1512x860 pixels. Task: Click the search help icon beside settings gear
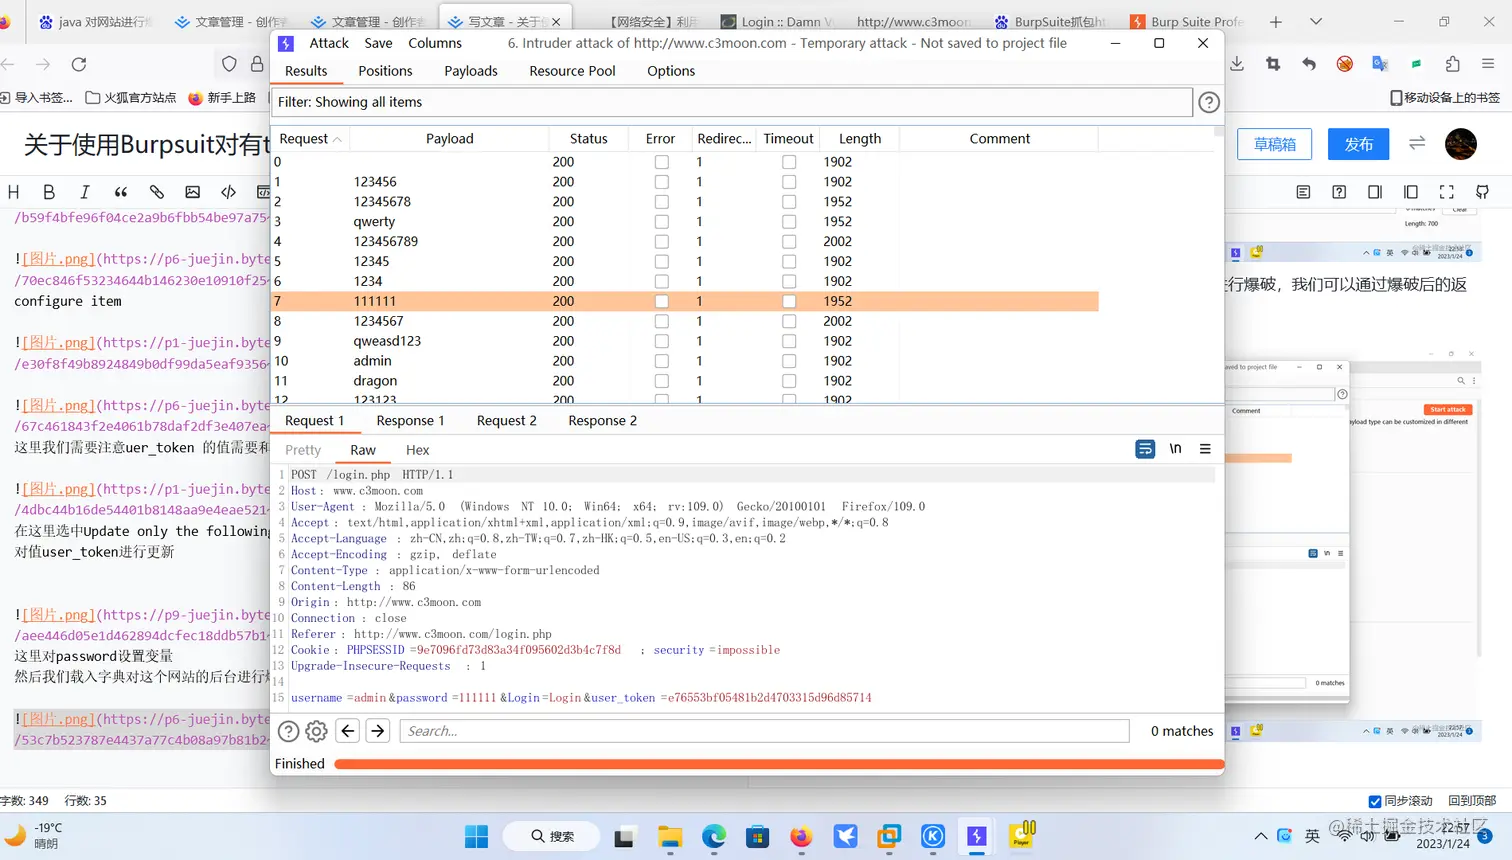(288, 731)
